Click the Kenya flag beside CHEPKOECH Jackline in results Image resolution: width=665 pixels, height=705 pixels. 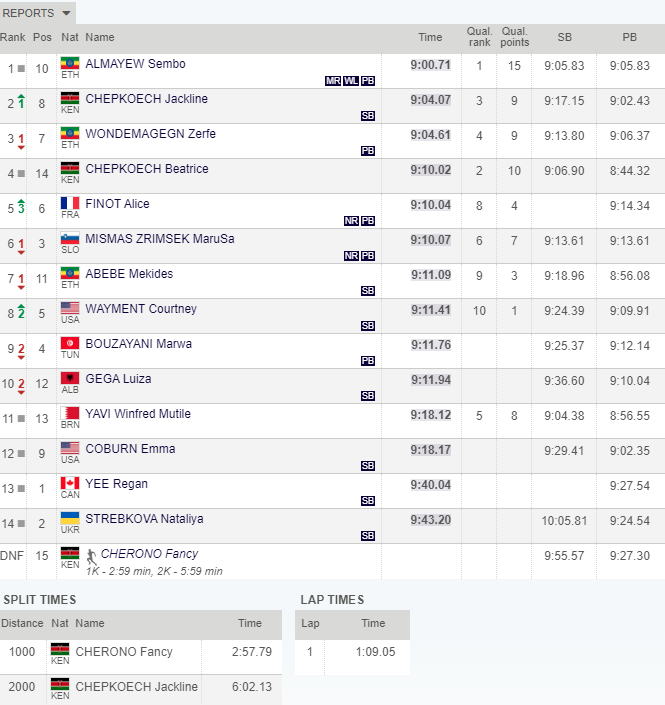tap(70, 98)
